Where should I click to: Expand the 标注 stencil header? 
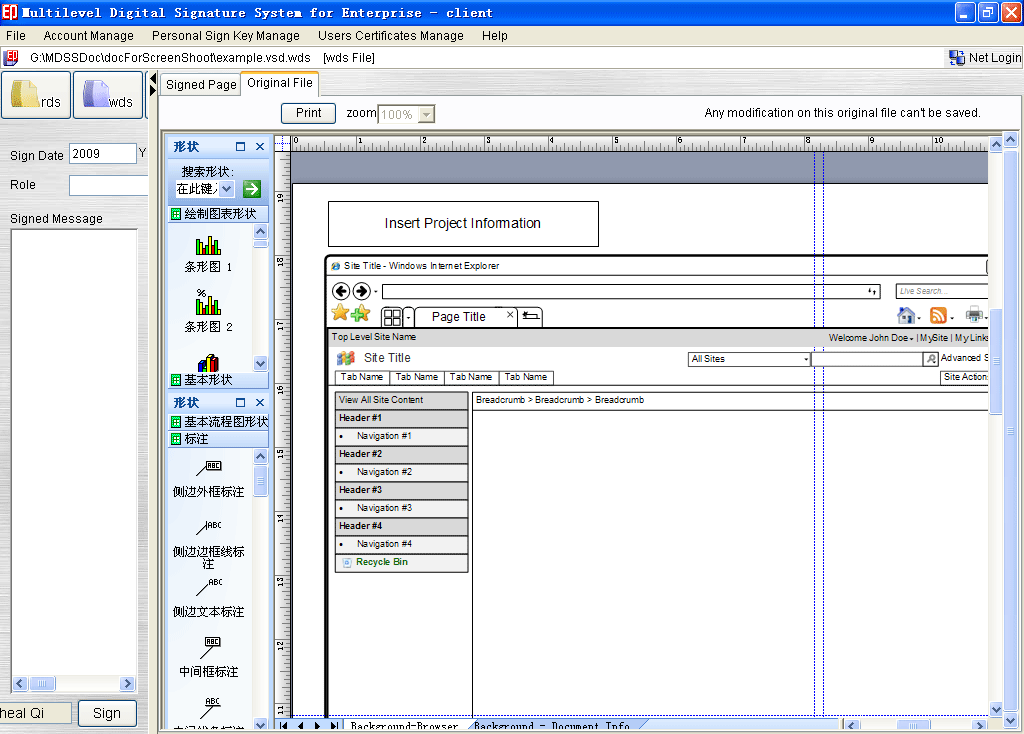click(218, 439)
